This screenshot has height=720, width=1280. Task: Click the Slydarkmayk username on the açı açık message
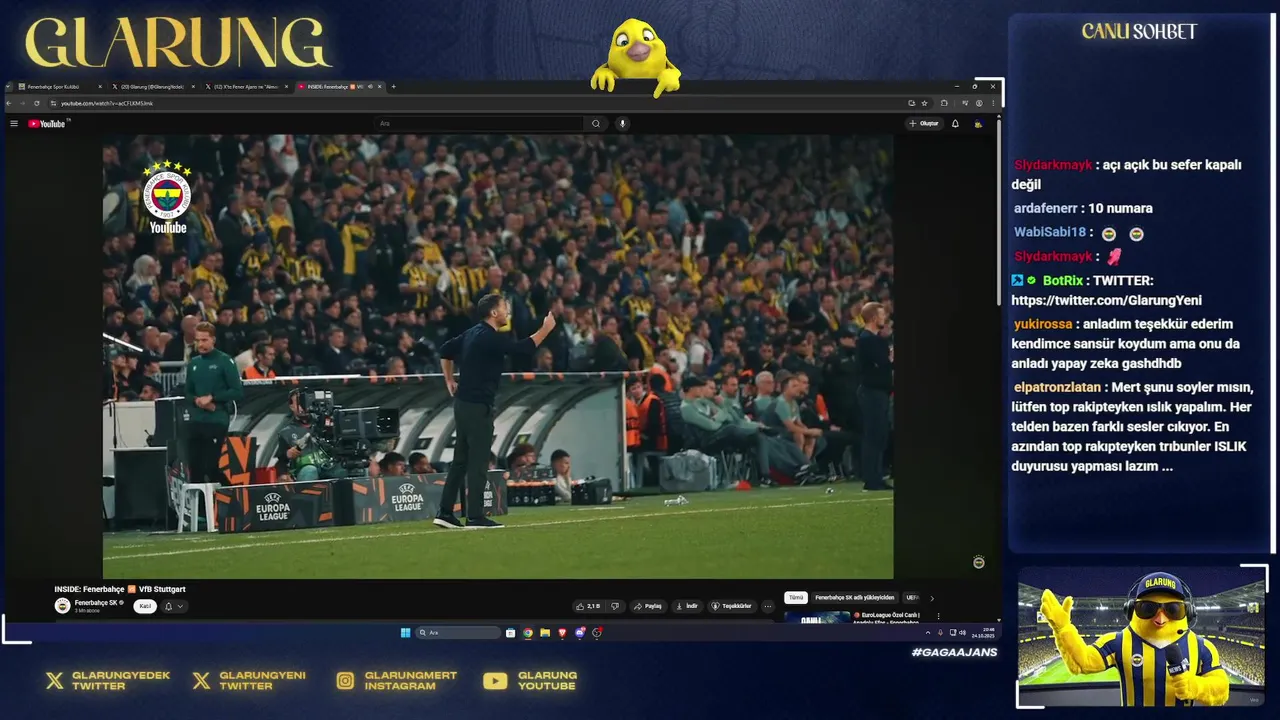point(1053,164)
